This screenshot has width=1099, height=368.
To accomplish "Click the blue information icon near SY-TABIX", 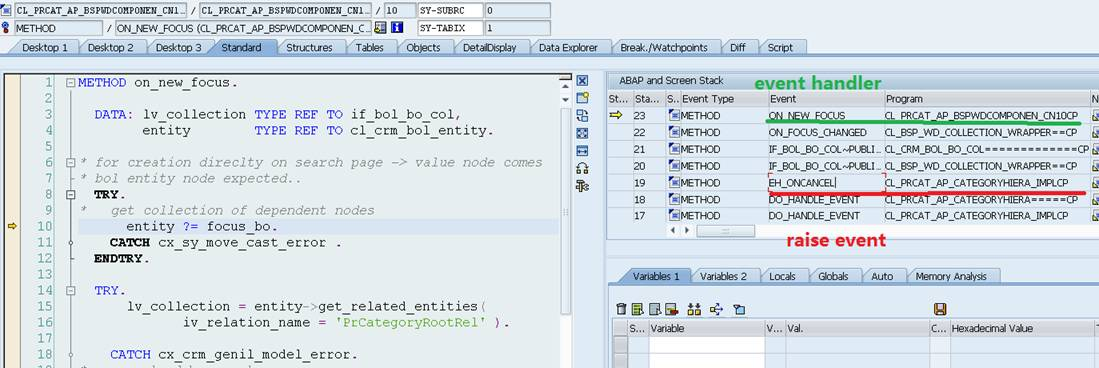I will coord(397,28).
